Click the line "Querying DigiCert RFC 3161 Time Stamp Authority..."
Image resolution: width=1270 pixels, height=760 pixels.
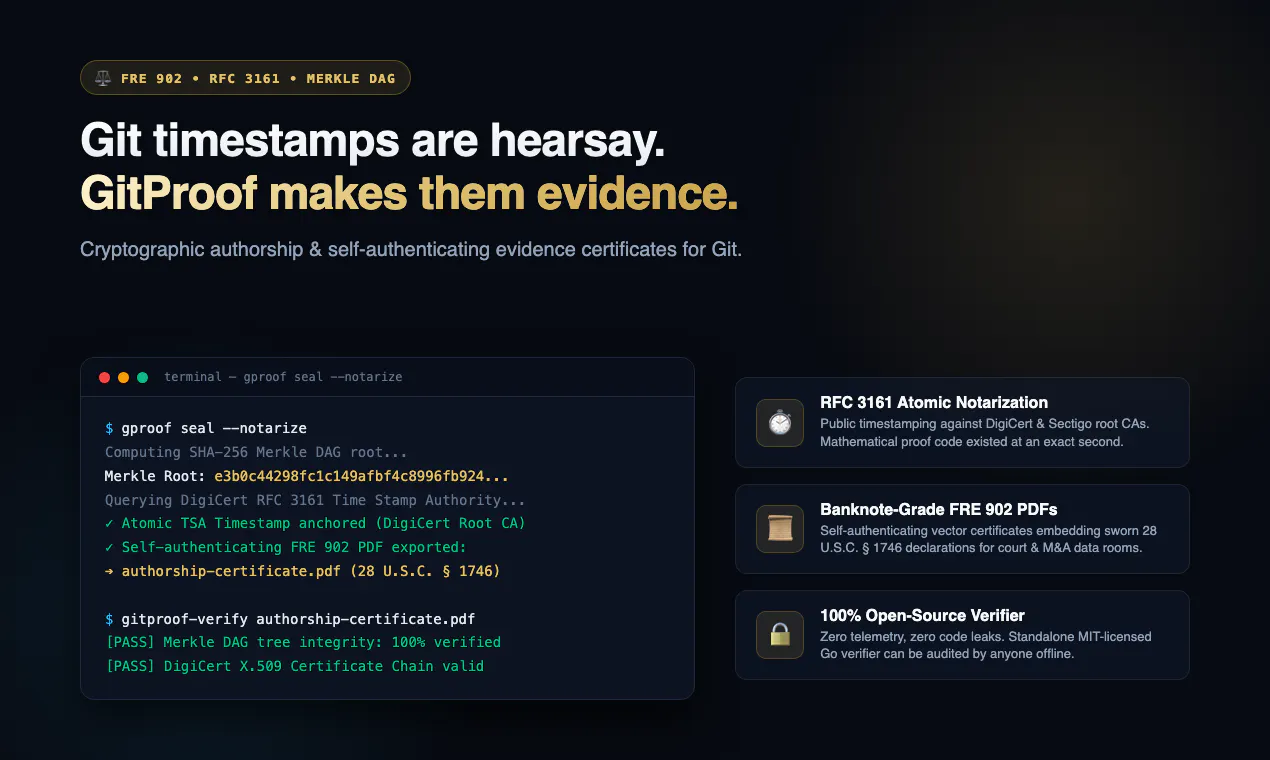point(315,500)
